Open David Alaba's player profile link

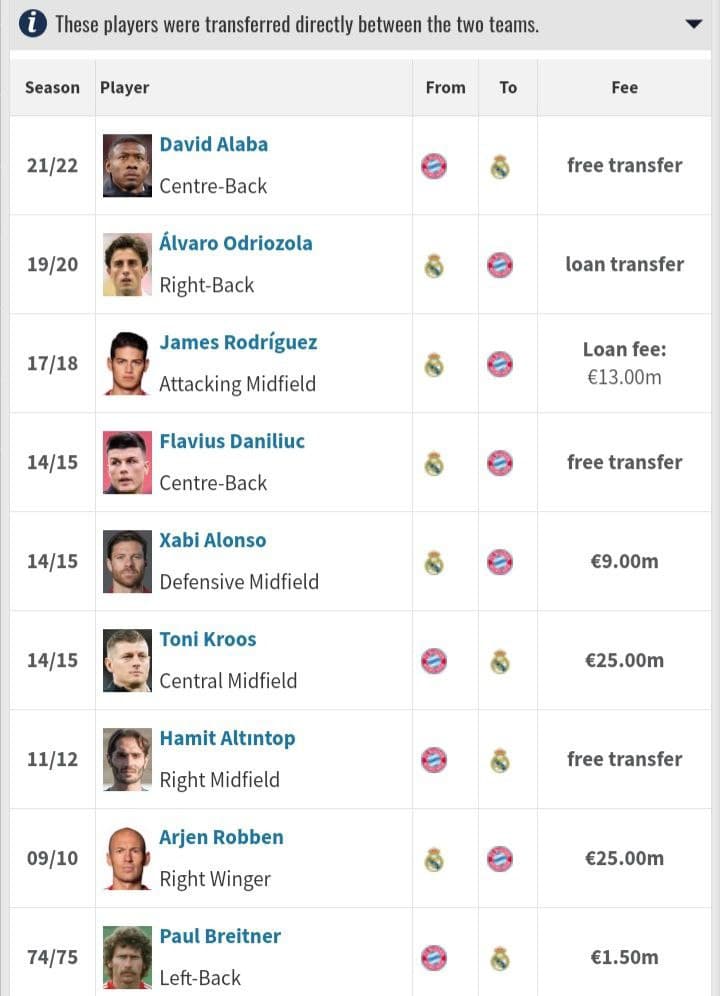214,144
